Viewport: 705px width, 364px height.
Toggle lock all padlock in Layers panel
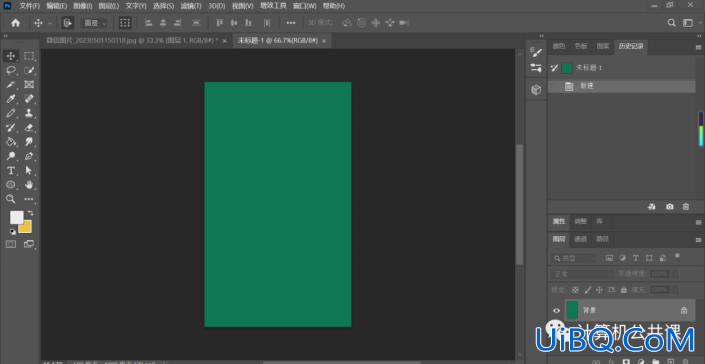coord(624,290)
